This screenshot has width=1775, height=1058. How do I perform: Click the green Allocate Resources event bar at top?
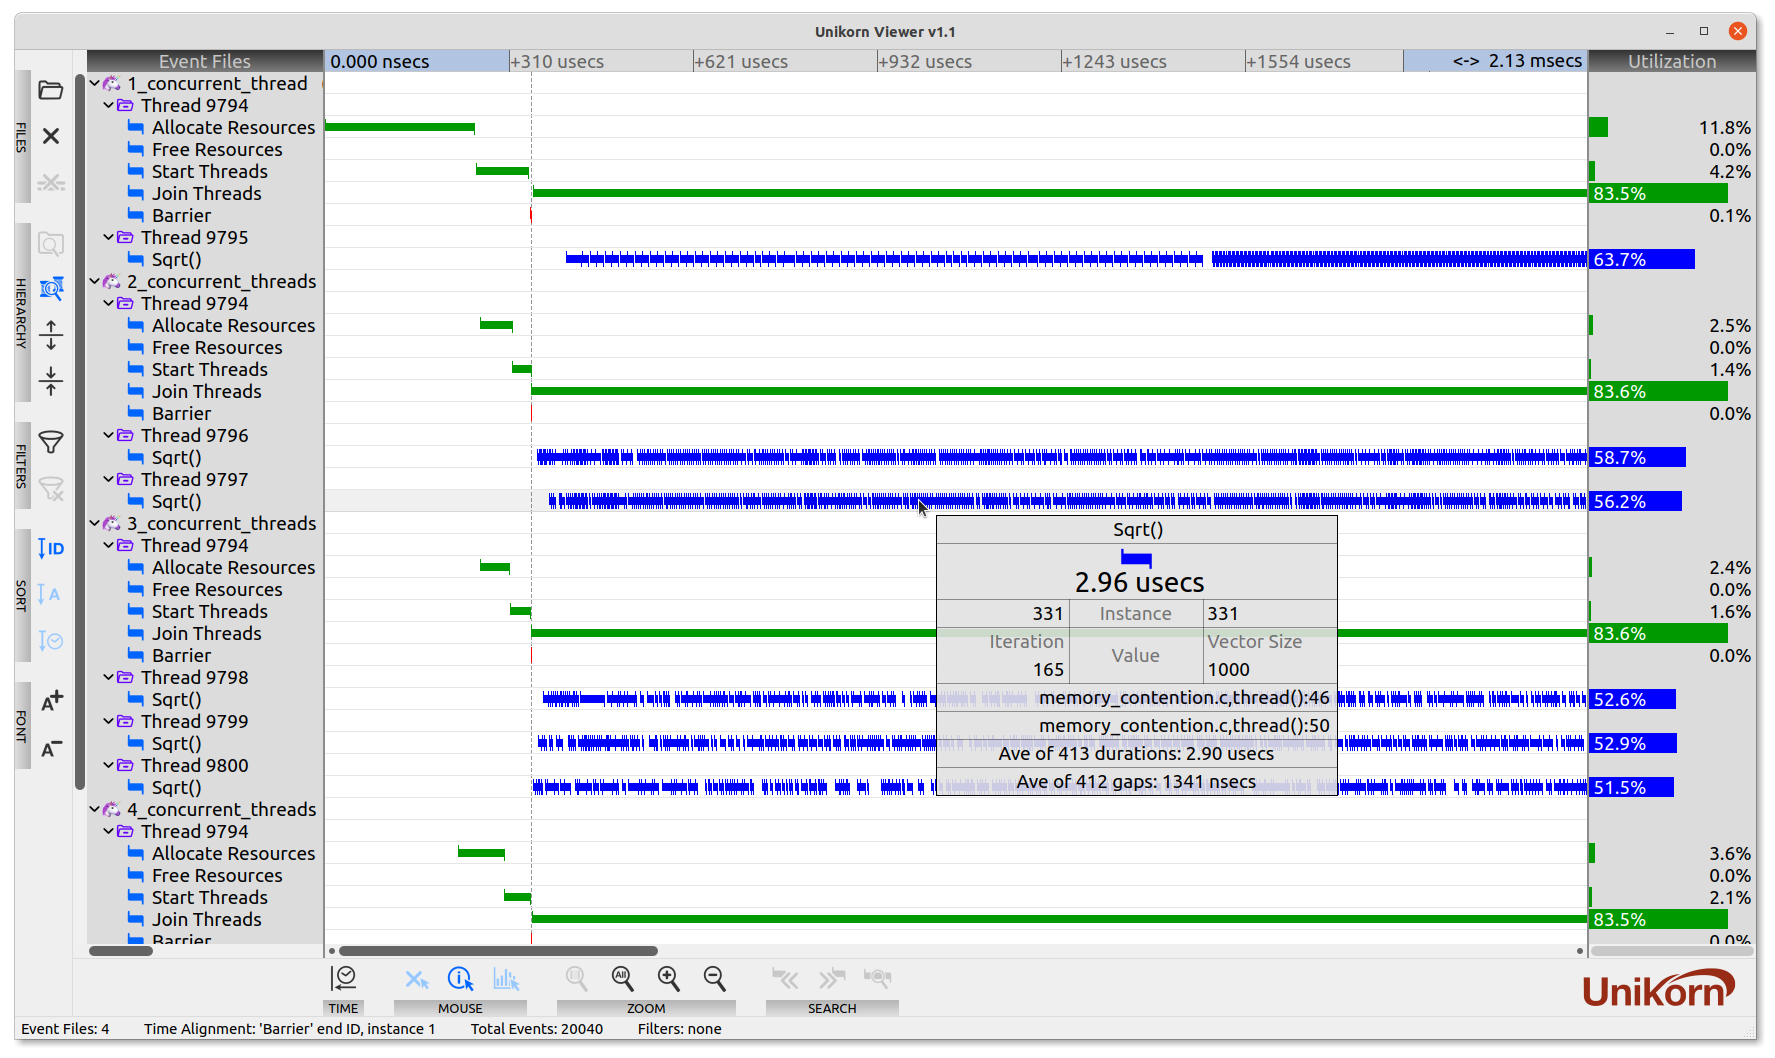[x=400, y=128]
